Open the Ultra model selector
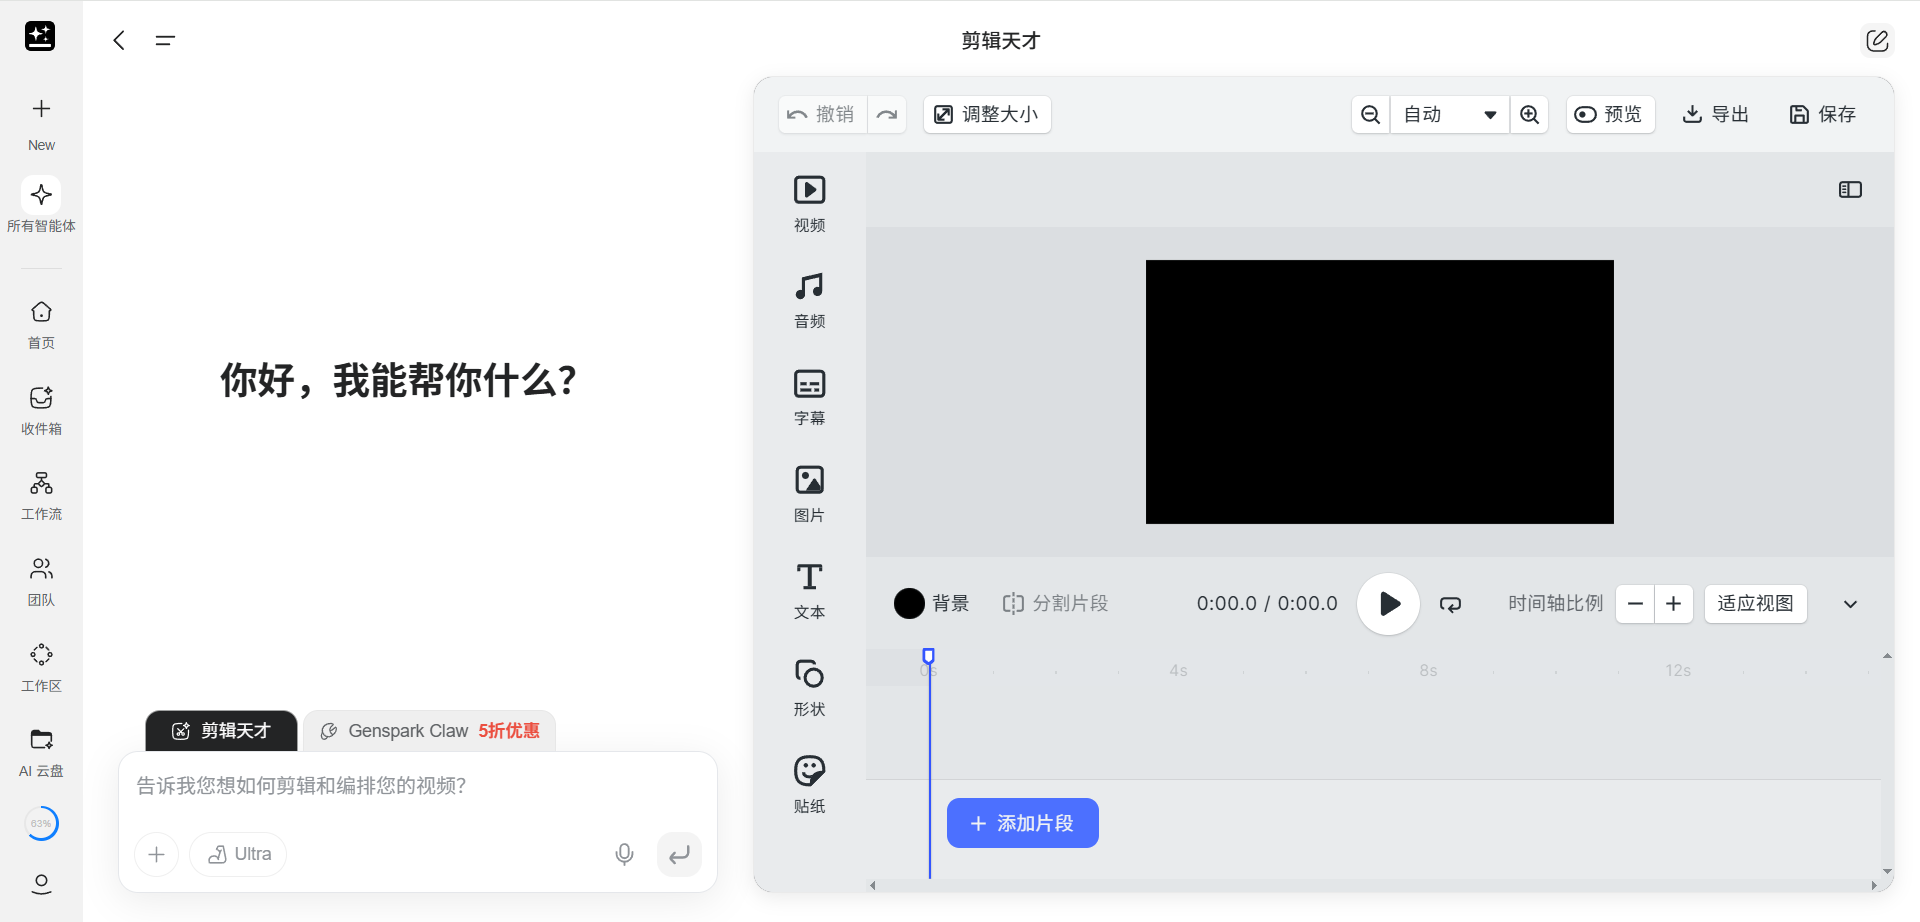This screenshot has width=1920, height=922. click(238, 854)
